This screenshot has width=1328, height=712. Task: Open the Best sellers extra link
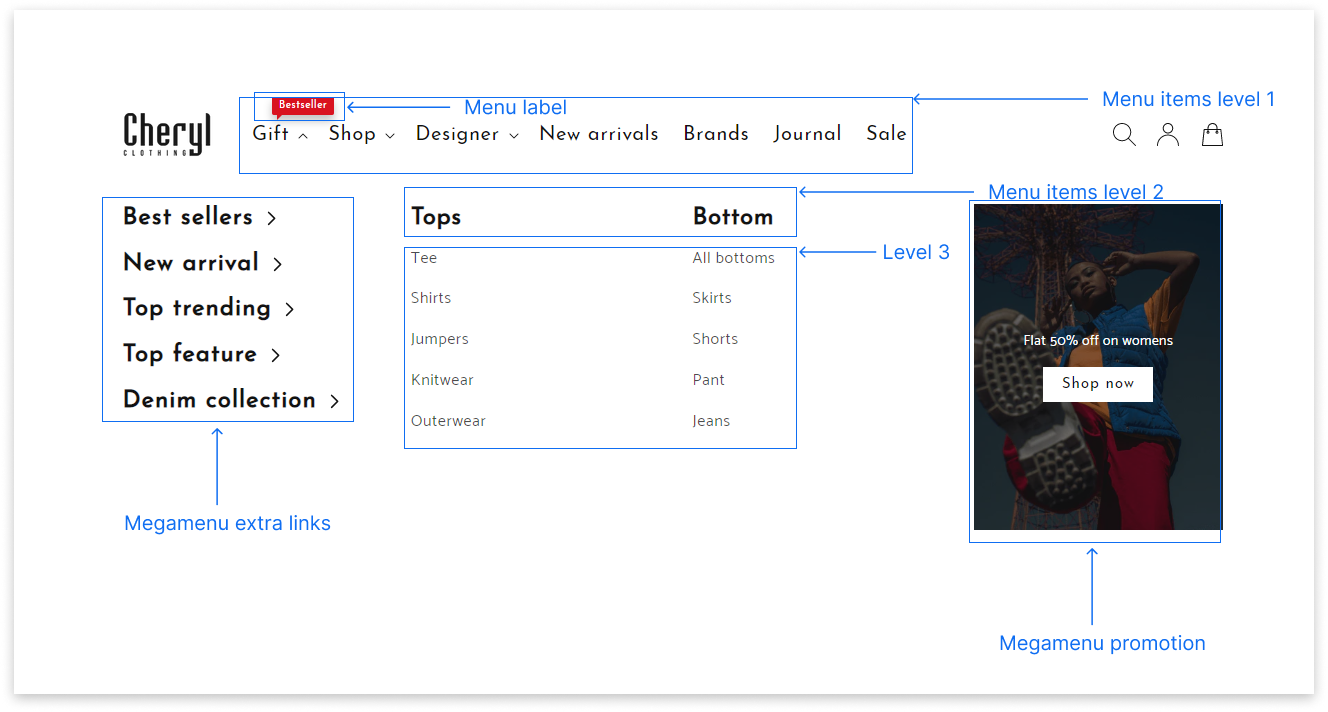point(188,217)
